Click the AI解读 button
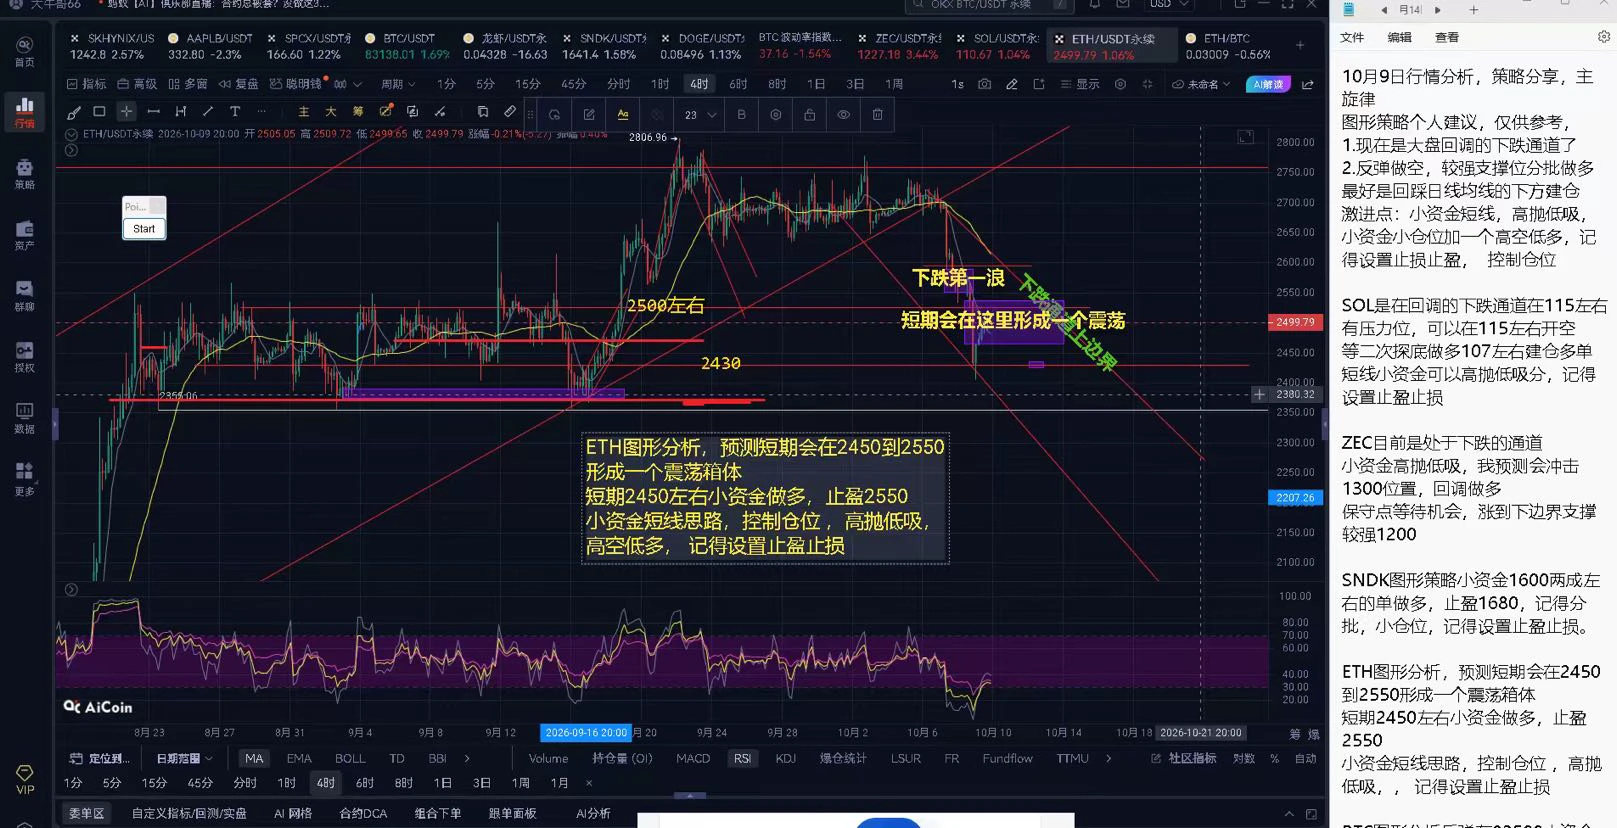The image size is (1617, 828). click(x=1269, y=84)
